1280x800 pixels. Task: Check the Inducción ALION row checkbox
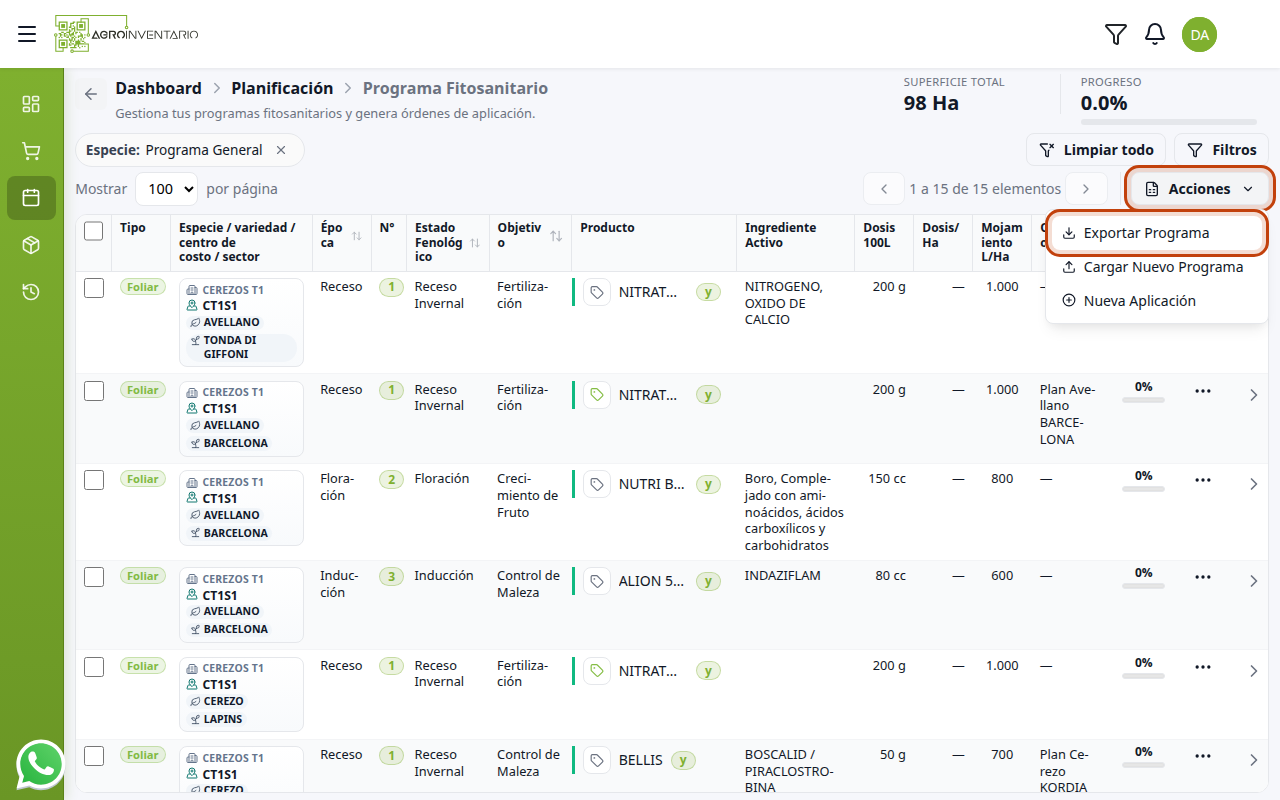coord(94,577)
